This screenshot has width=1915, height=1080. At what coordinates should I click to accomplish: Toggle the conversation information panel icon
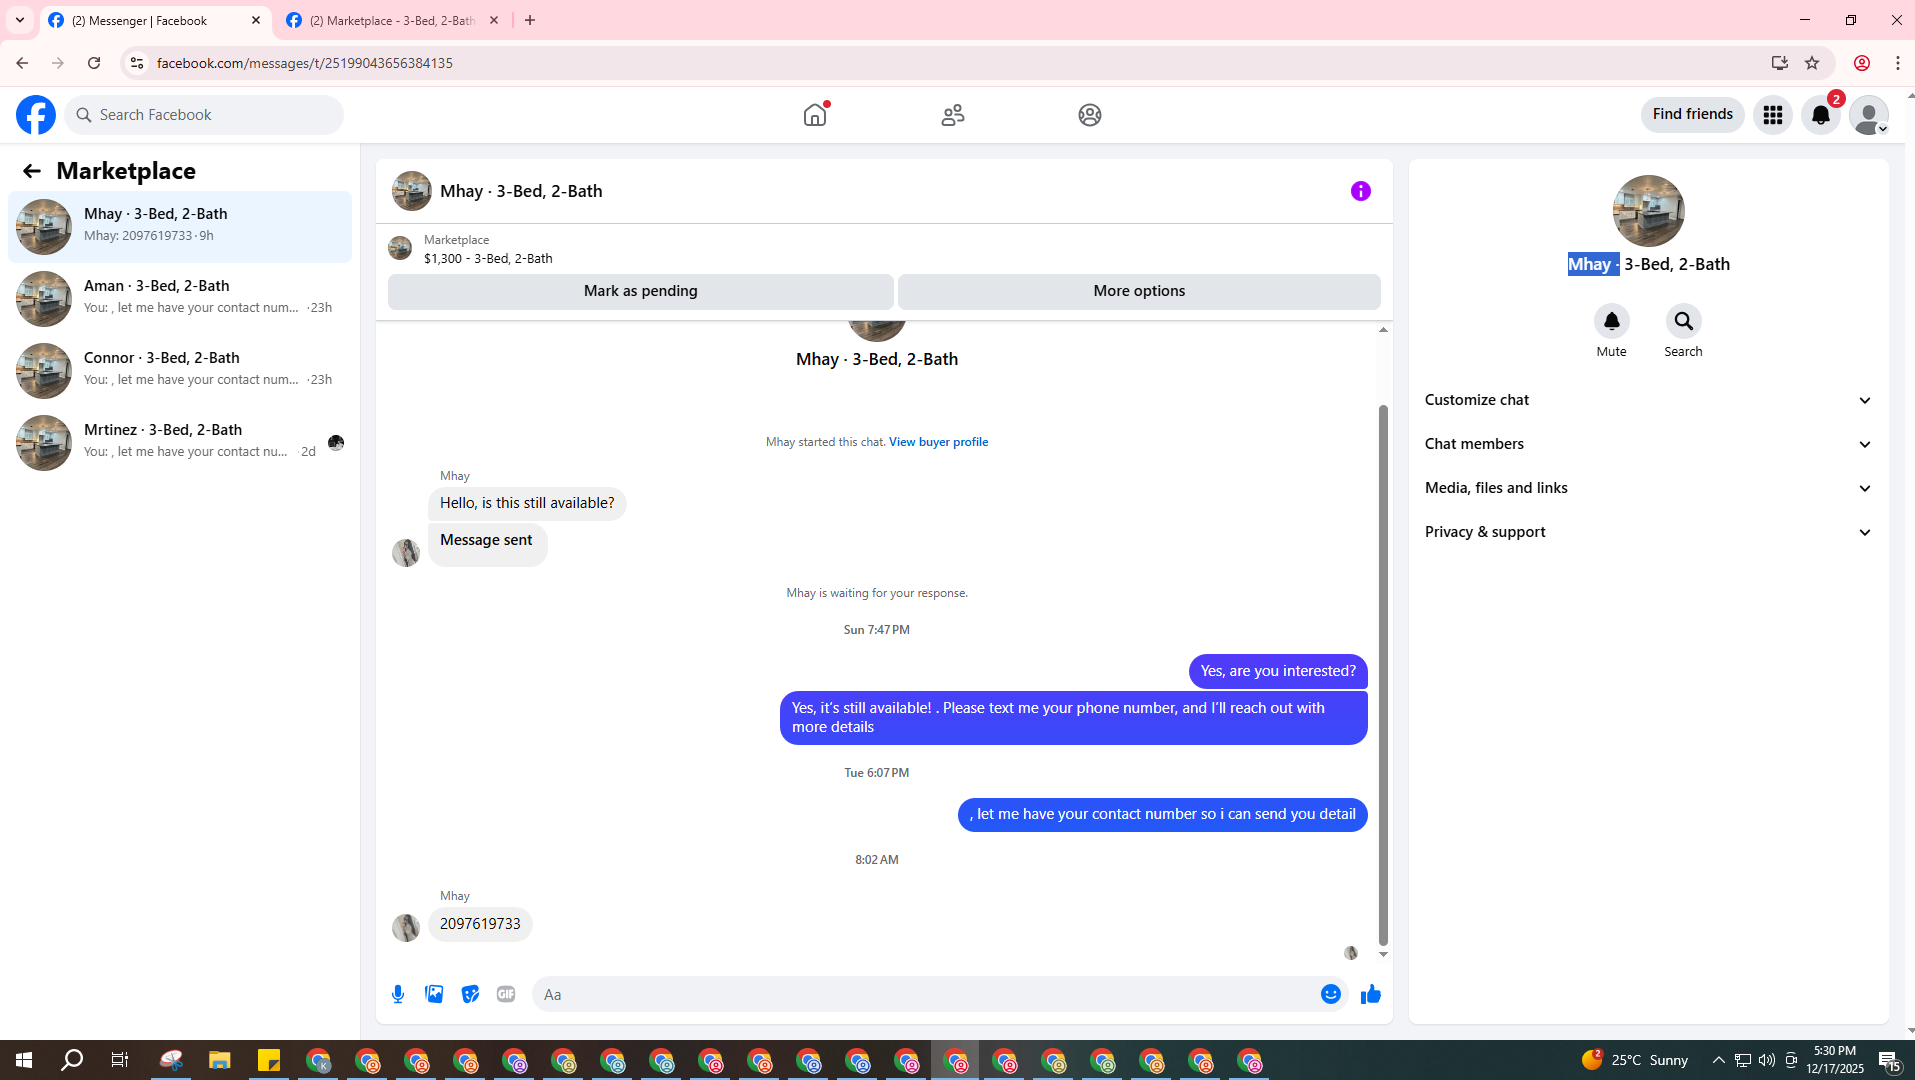1361,191
